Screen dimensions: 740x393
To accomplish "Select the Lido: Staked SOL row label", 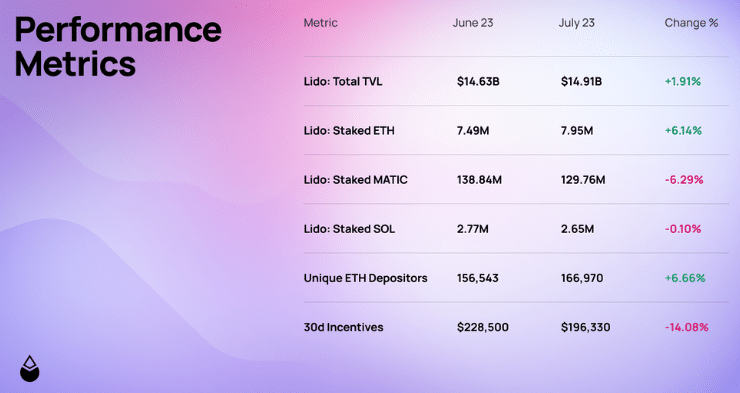I will pos(349,229).
